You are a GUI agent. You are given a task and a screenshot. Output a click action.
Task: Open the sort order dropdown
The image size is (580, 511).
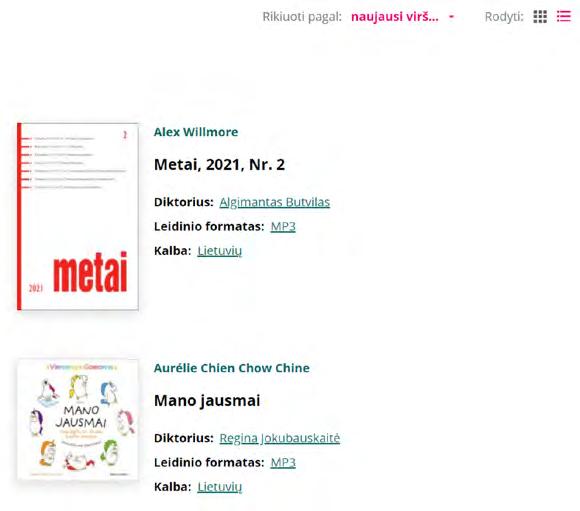[402, 17]
